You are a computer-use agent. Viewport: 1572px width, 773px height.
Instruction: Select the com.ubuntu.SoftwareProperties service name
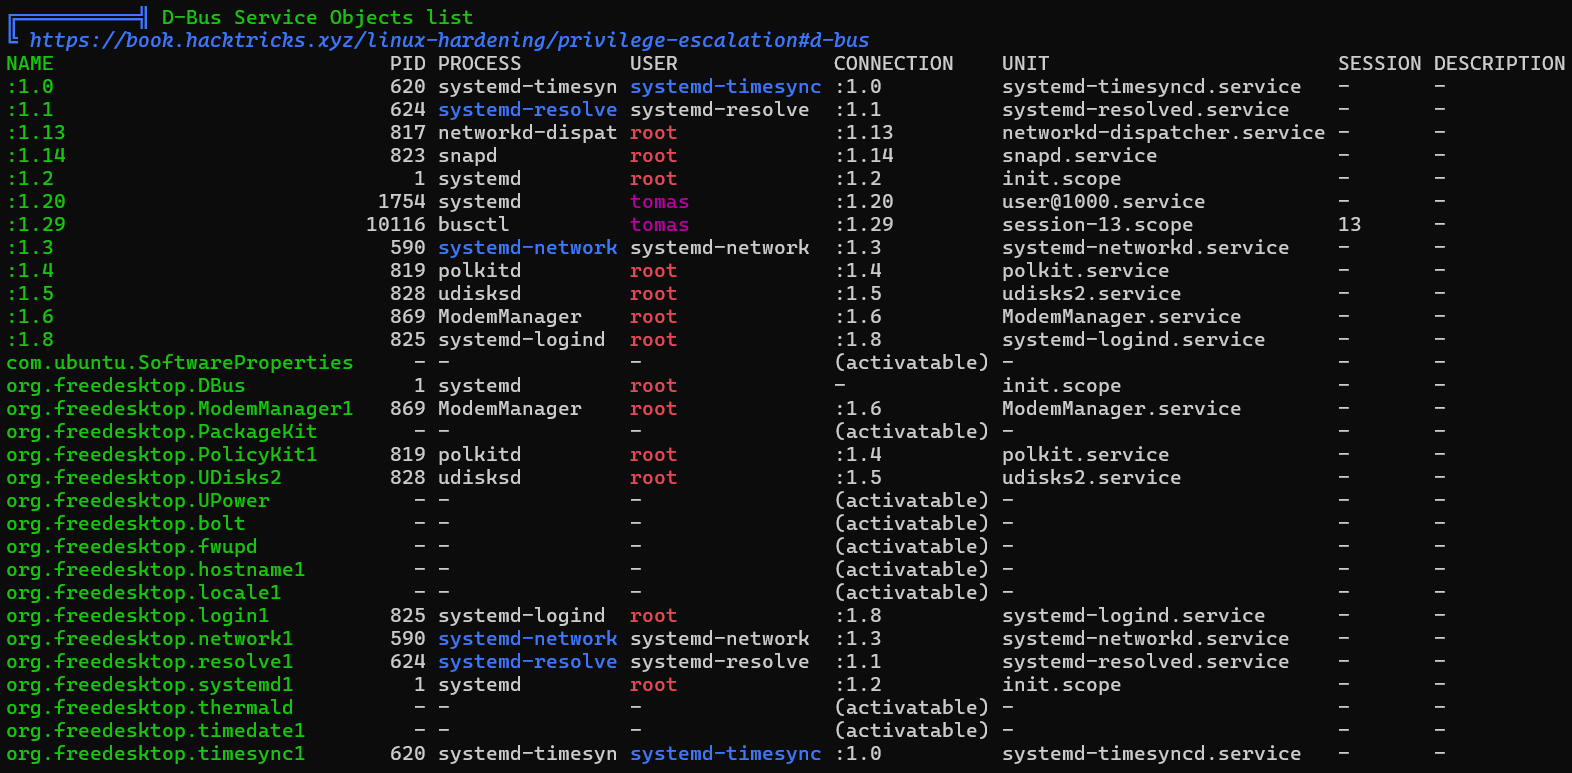180,362
